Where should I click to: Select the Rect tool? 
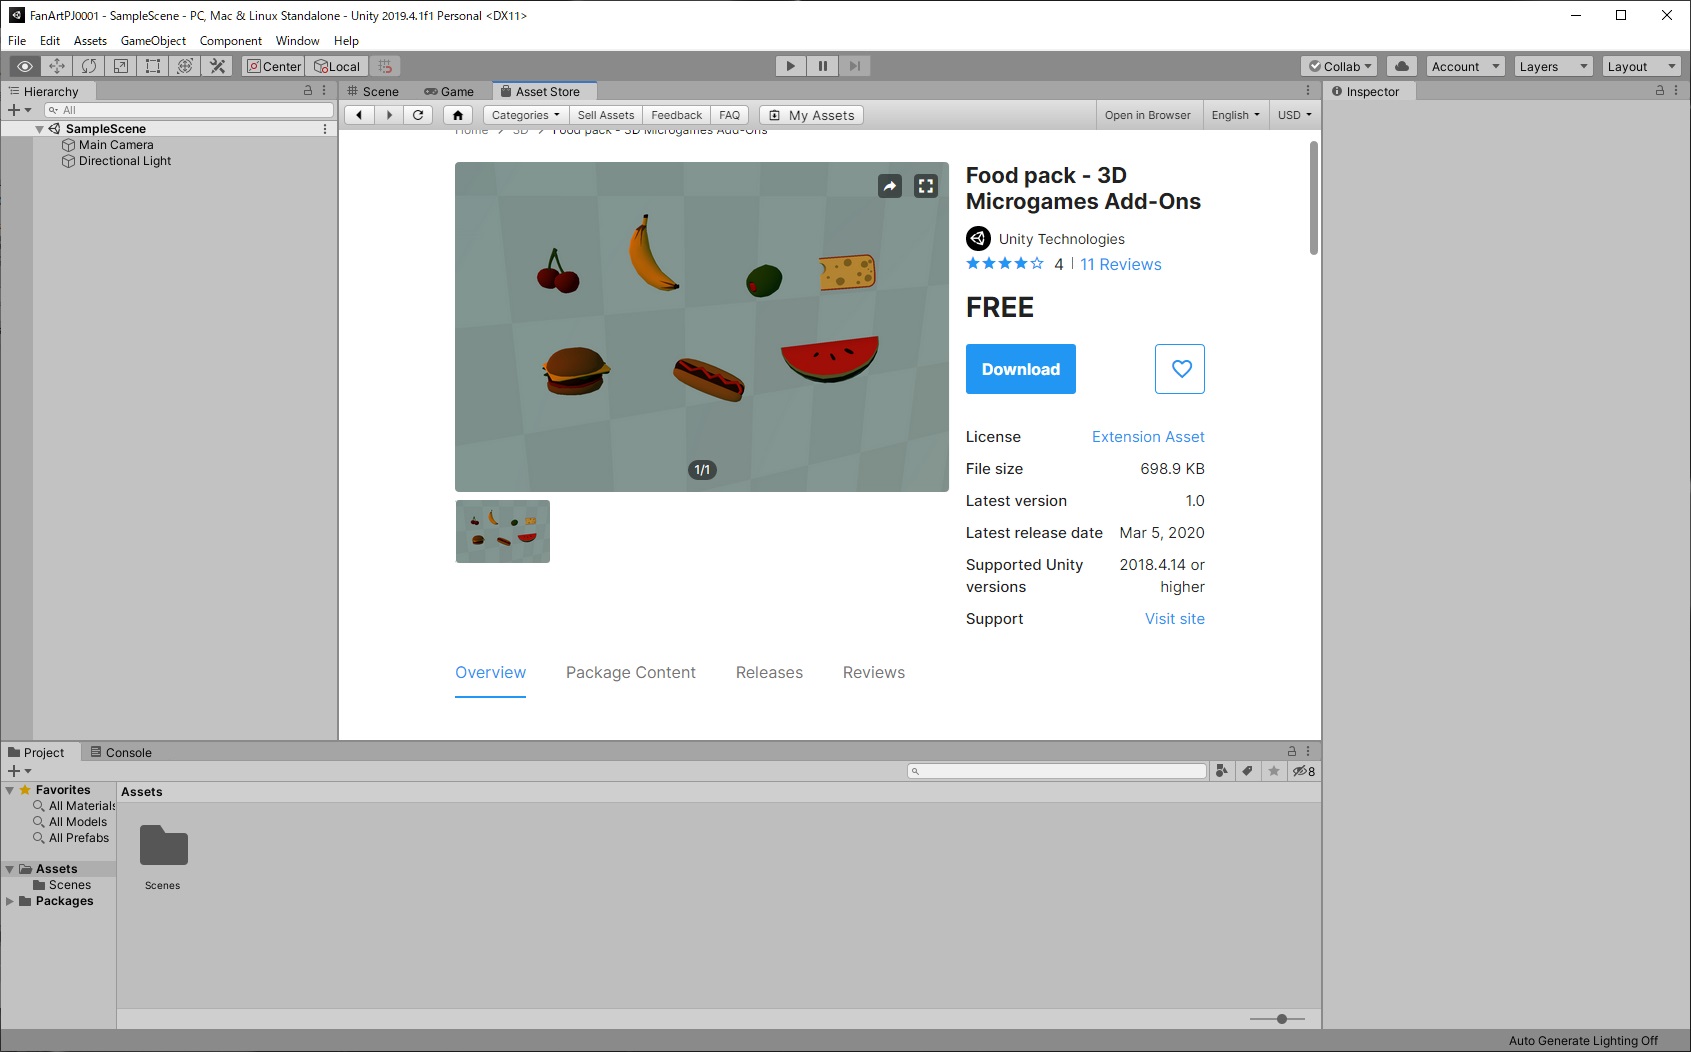tap(153, 66)
